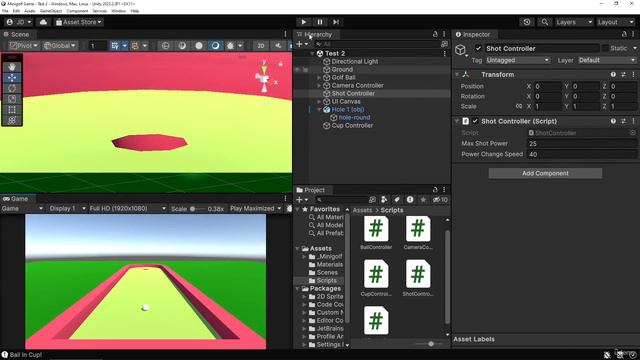Select the CameraController script asset
The image size is (640, 360).
[x=418, y=233]
